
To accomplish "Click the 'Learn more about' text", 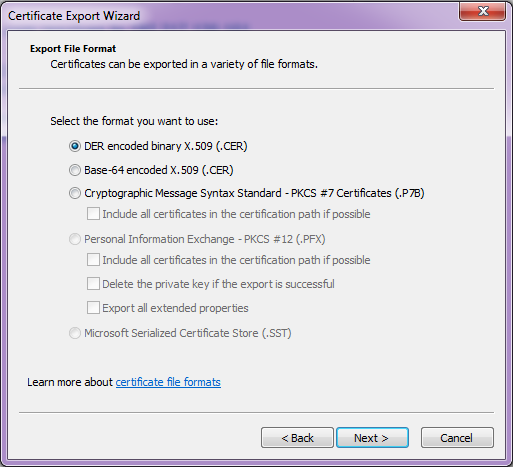I will point(70,382).
